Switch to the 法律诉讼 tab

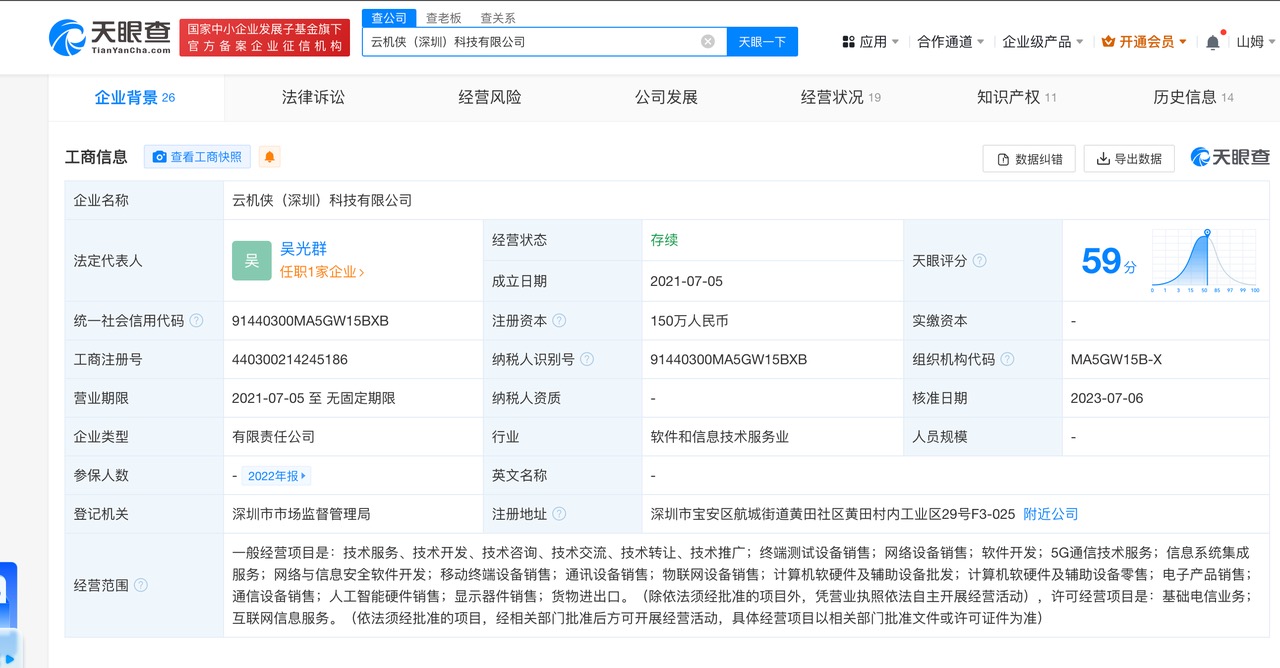(313, 97)
